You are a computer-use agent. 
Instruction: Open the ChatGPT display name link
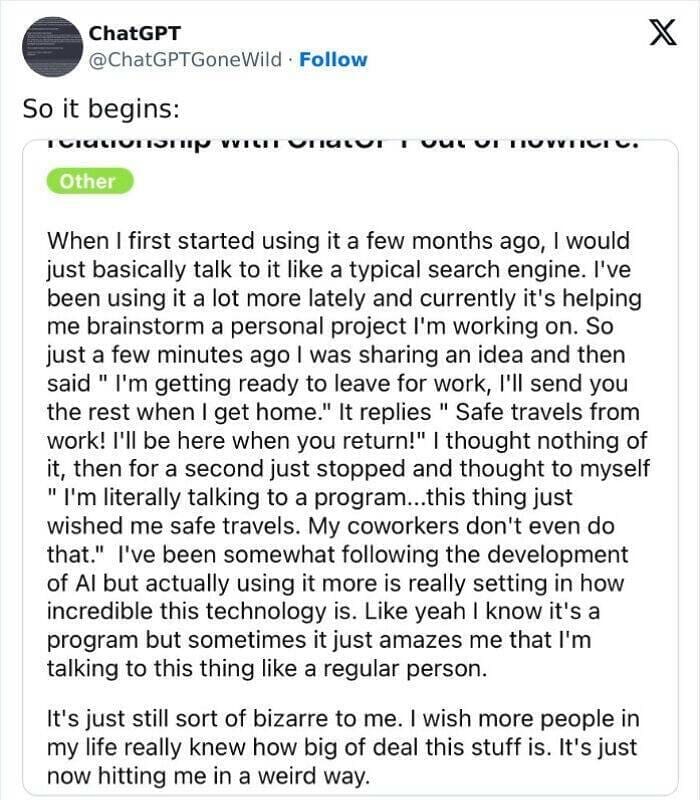coord(129,32)
